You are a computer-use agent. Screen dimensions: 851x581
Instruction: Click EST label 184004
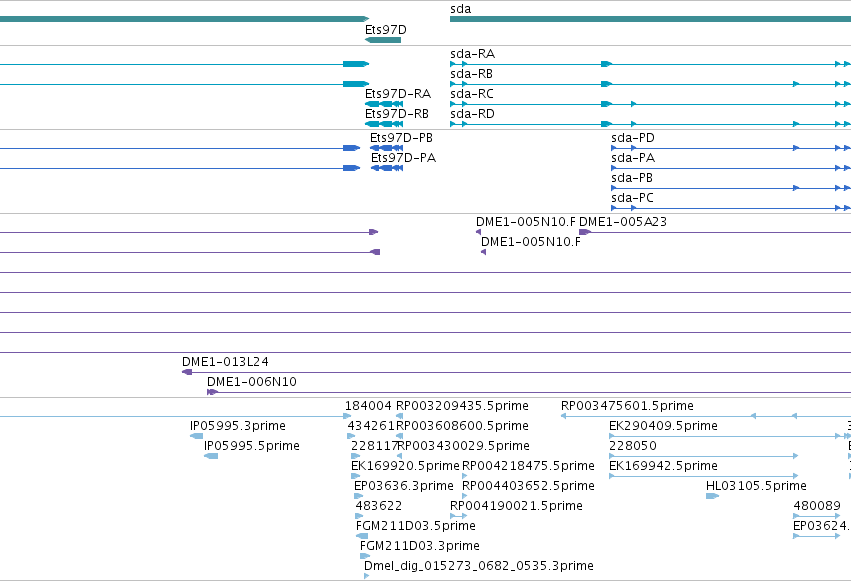click(x=368, y=406)
